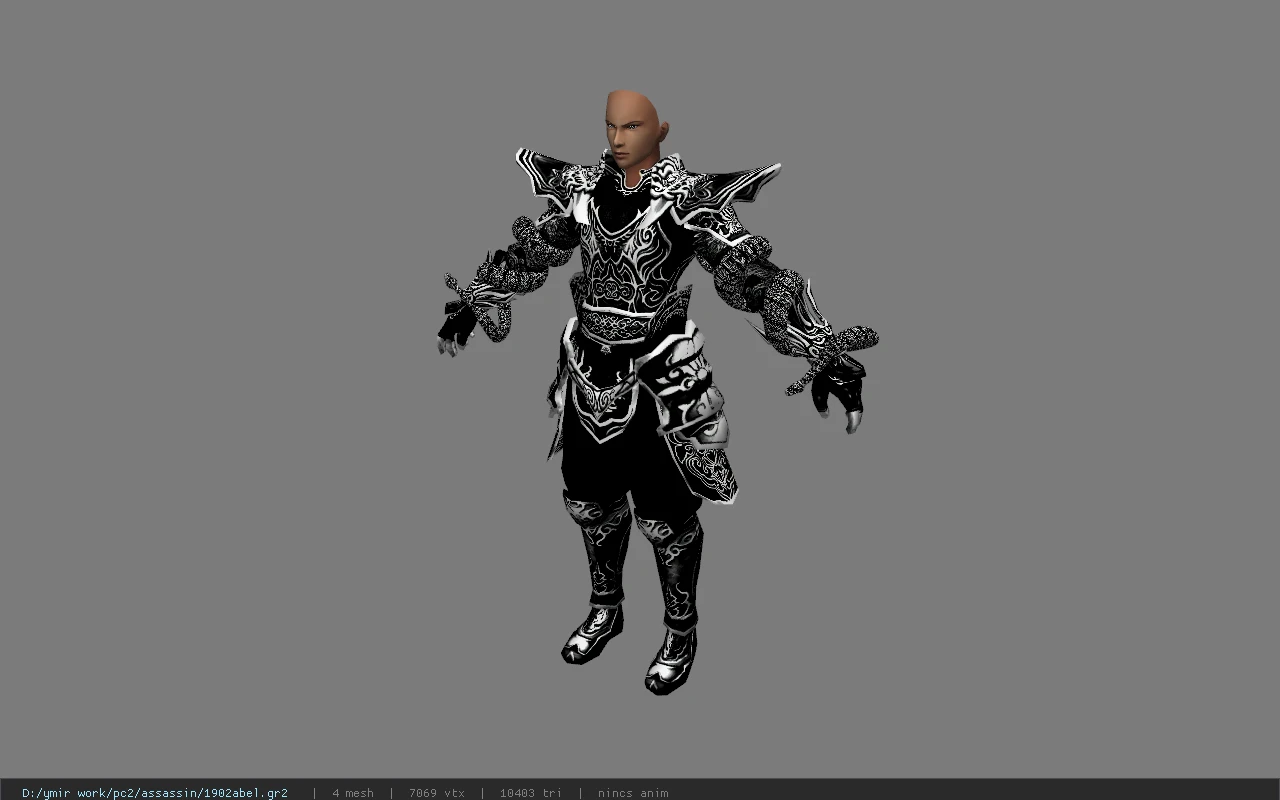Click the '10403 tri' triangle count
Screen dimensions: 1280x800
click(531, 793)
